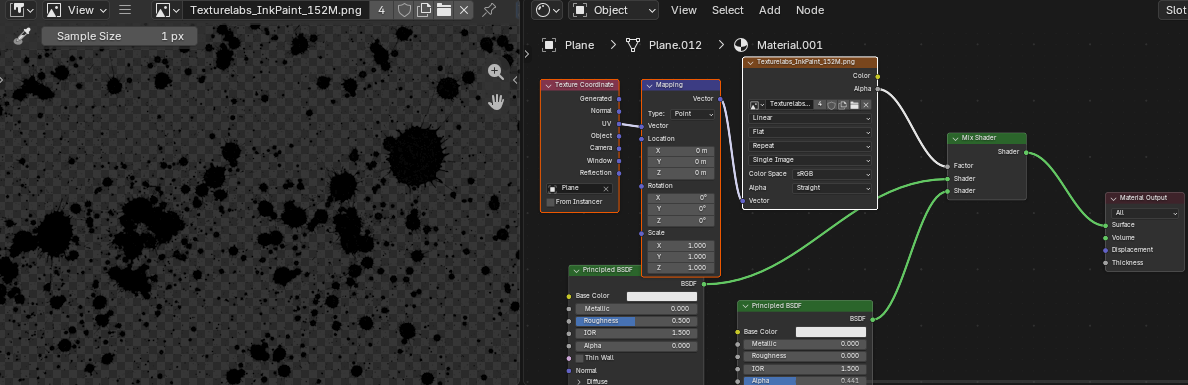The image size is (1188, 385).
Task: Click user count 4 in image texture node
Action: [x=820, y=105]
